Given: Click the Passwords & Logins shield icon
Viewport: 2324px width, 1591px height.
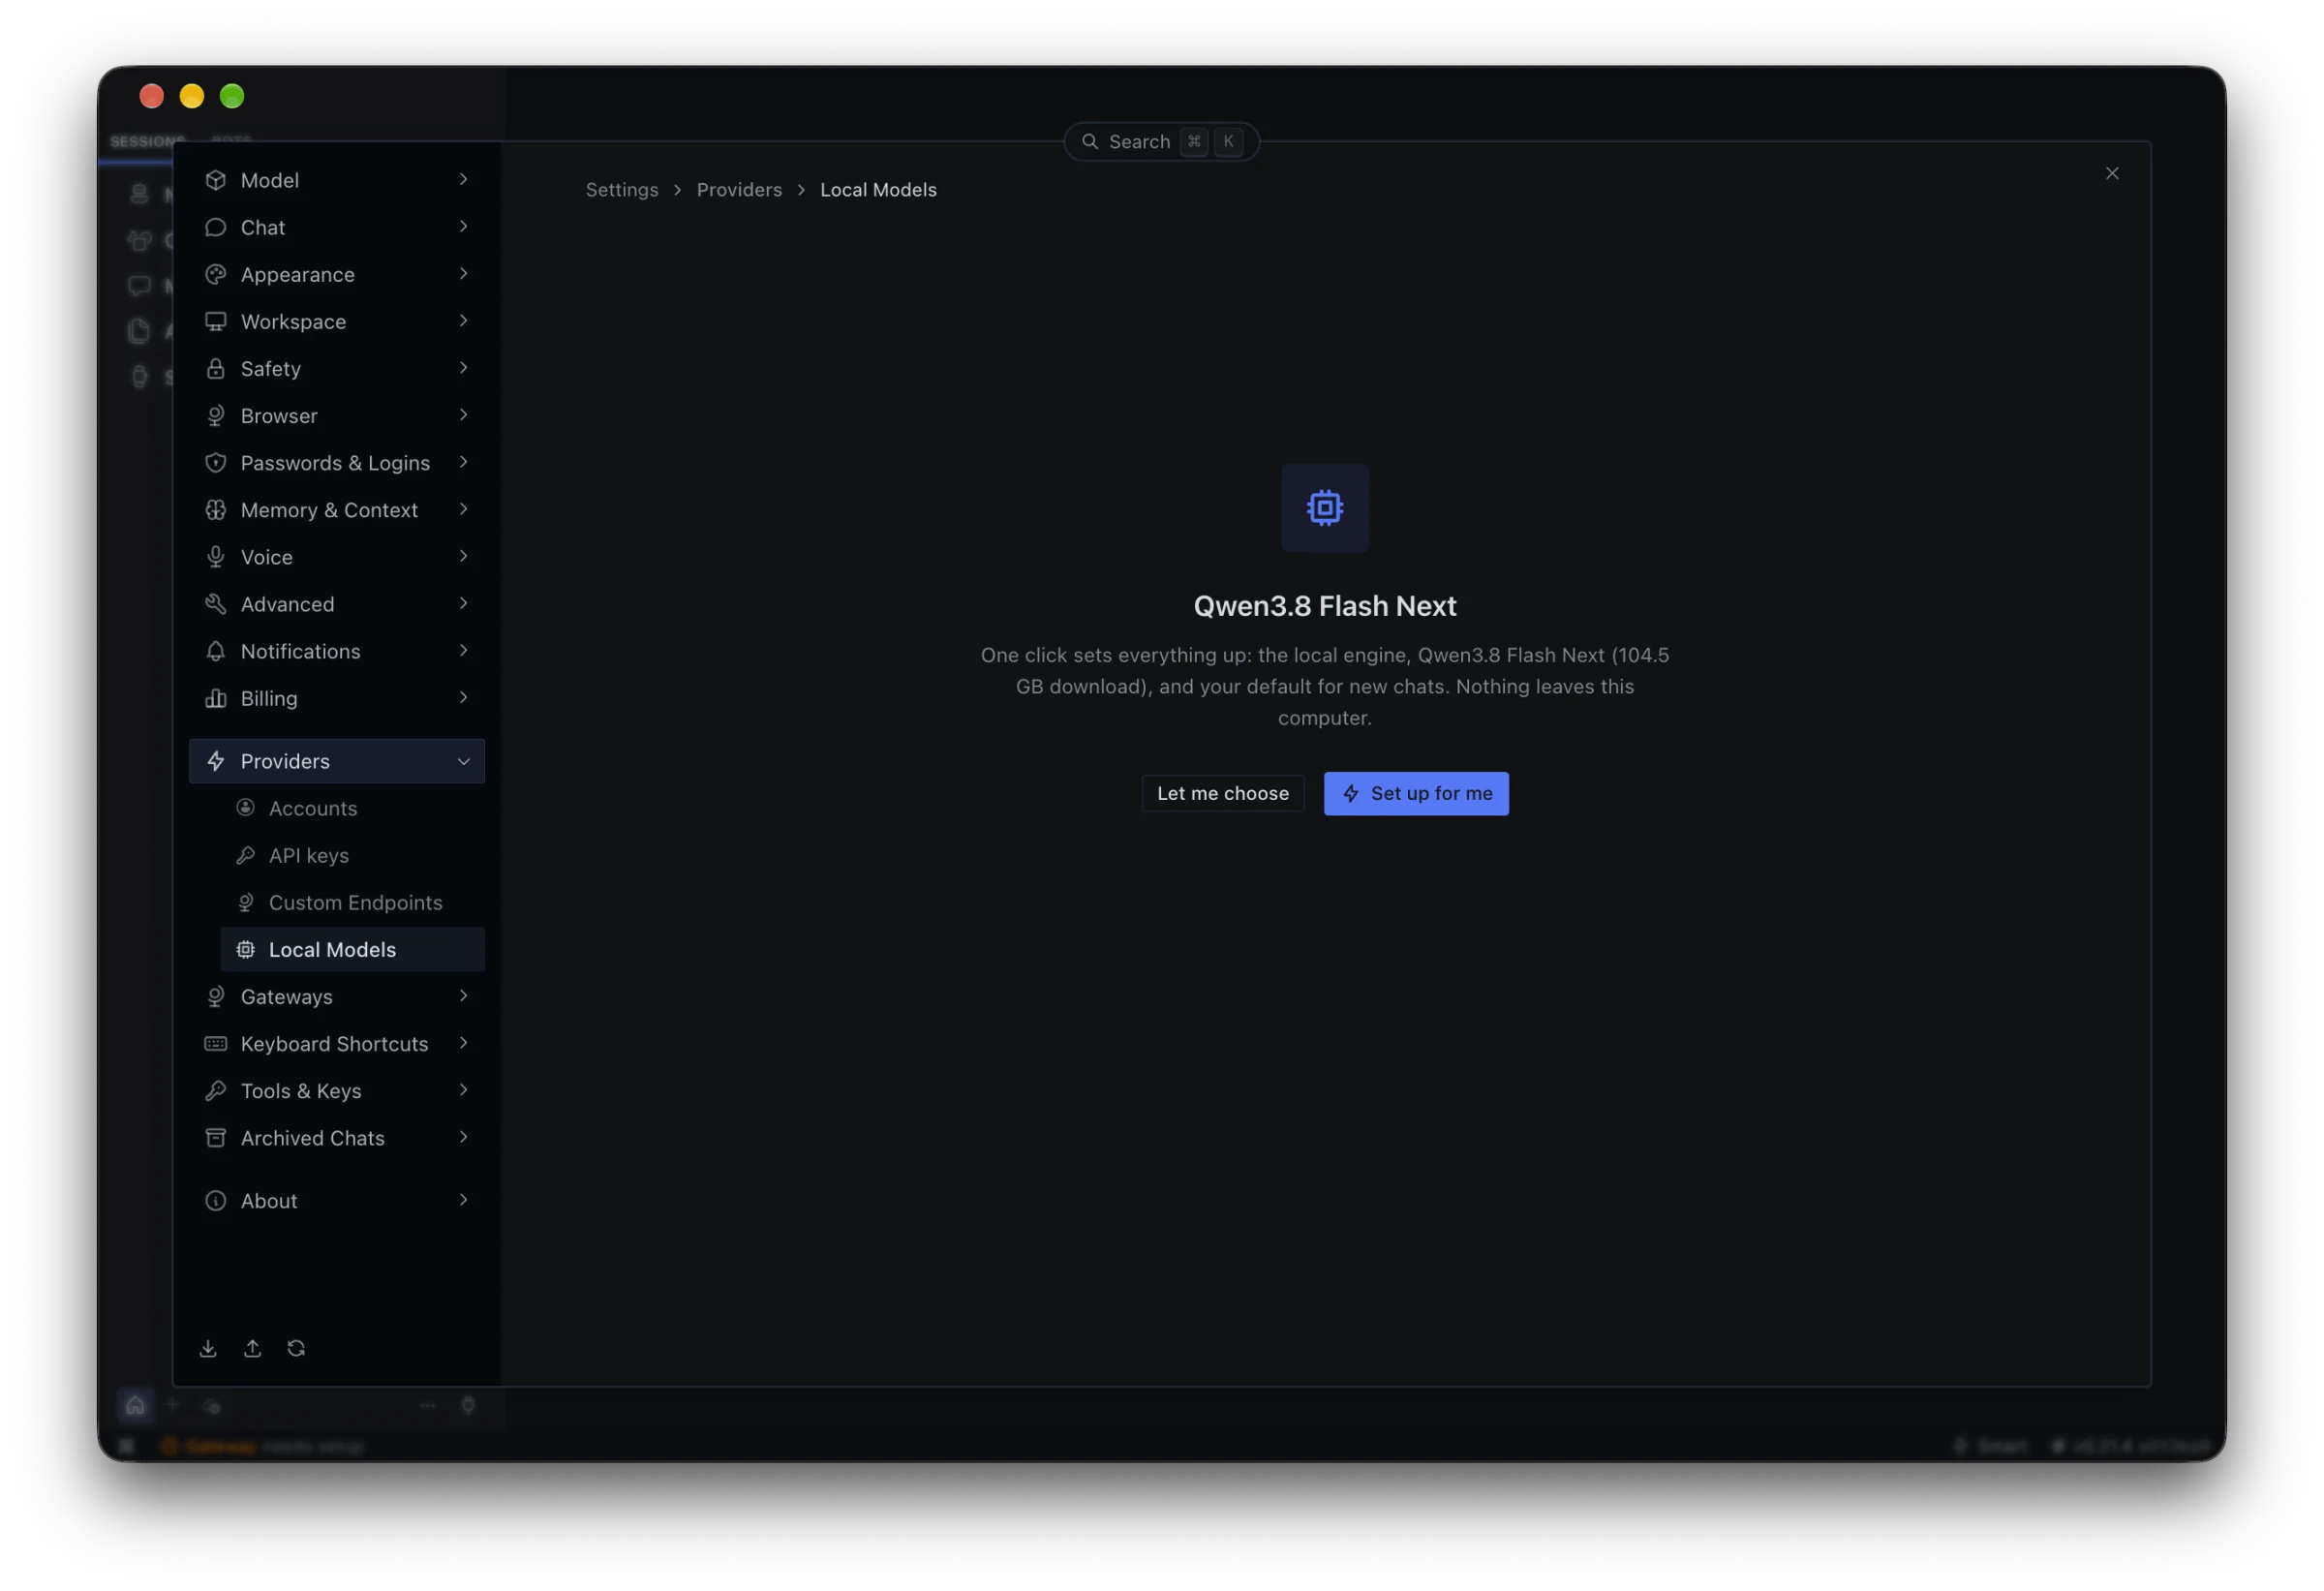Looking at the screenshot, I should (x=215, y=463).
